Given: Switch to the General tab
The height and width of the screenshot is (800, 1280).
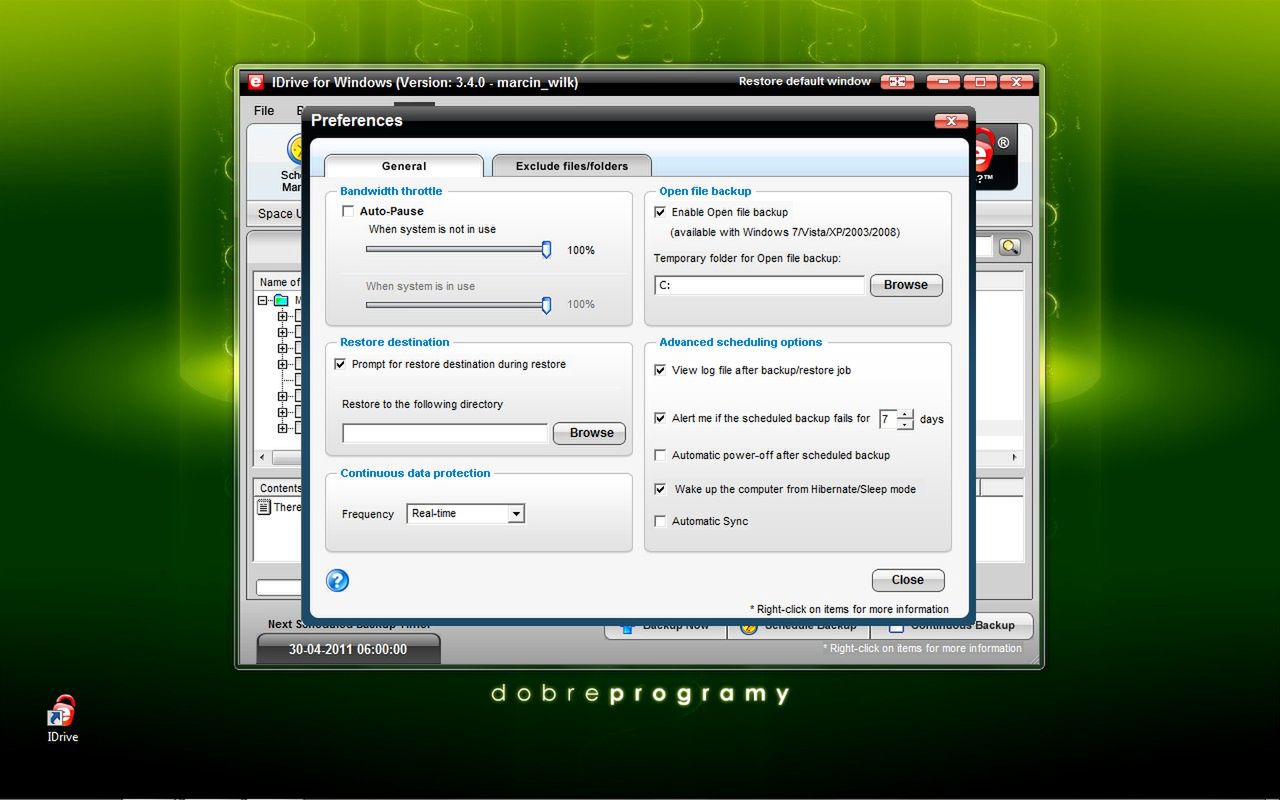Looking at the screenshot, I should (404, 166).
